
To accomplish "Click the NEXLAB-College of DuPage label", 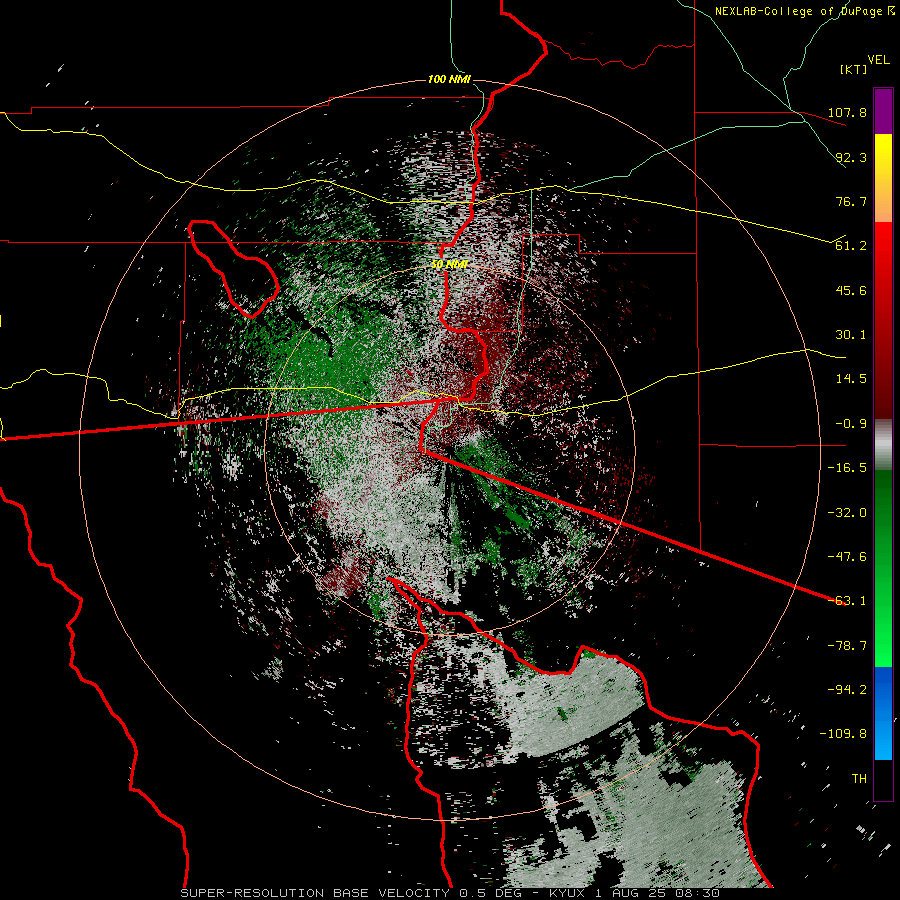I will click(x=799, y=11).
